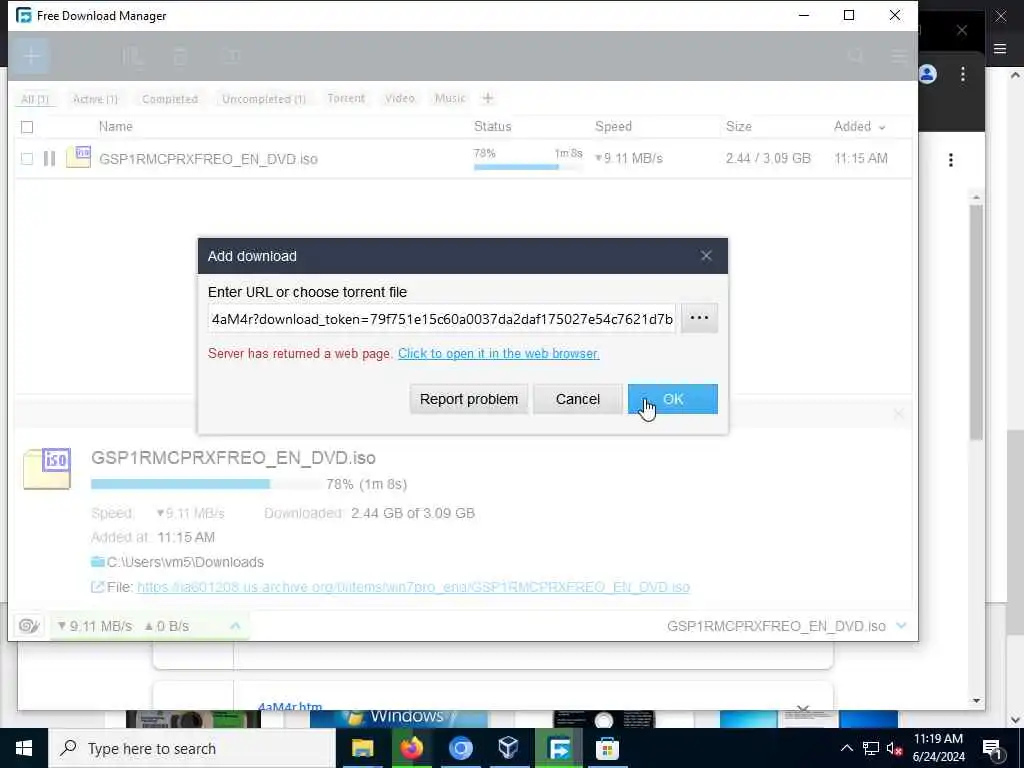The image size is (1024, 768).
Task: Click the large iso icon in details panel
Action: click(47, 468)
